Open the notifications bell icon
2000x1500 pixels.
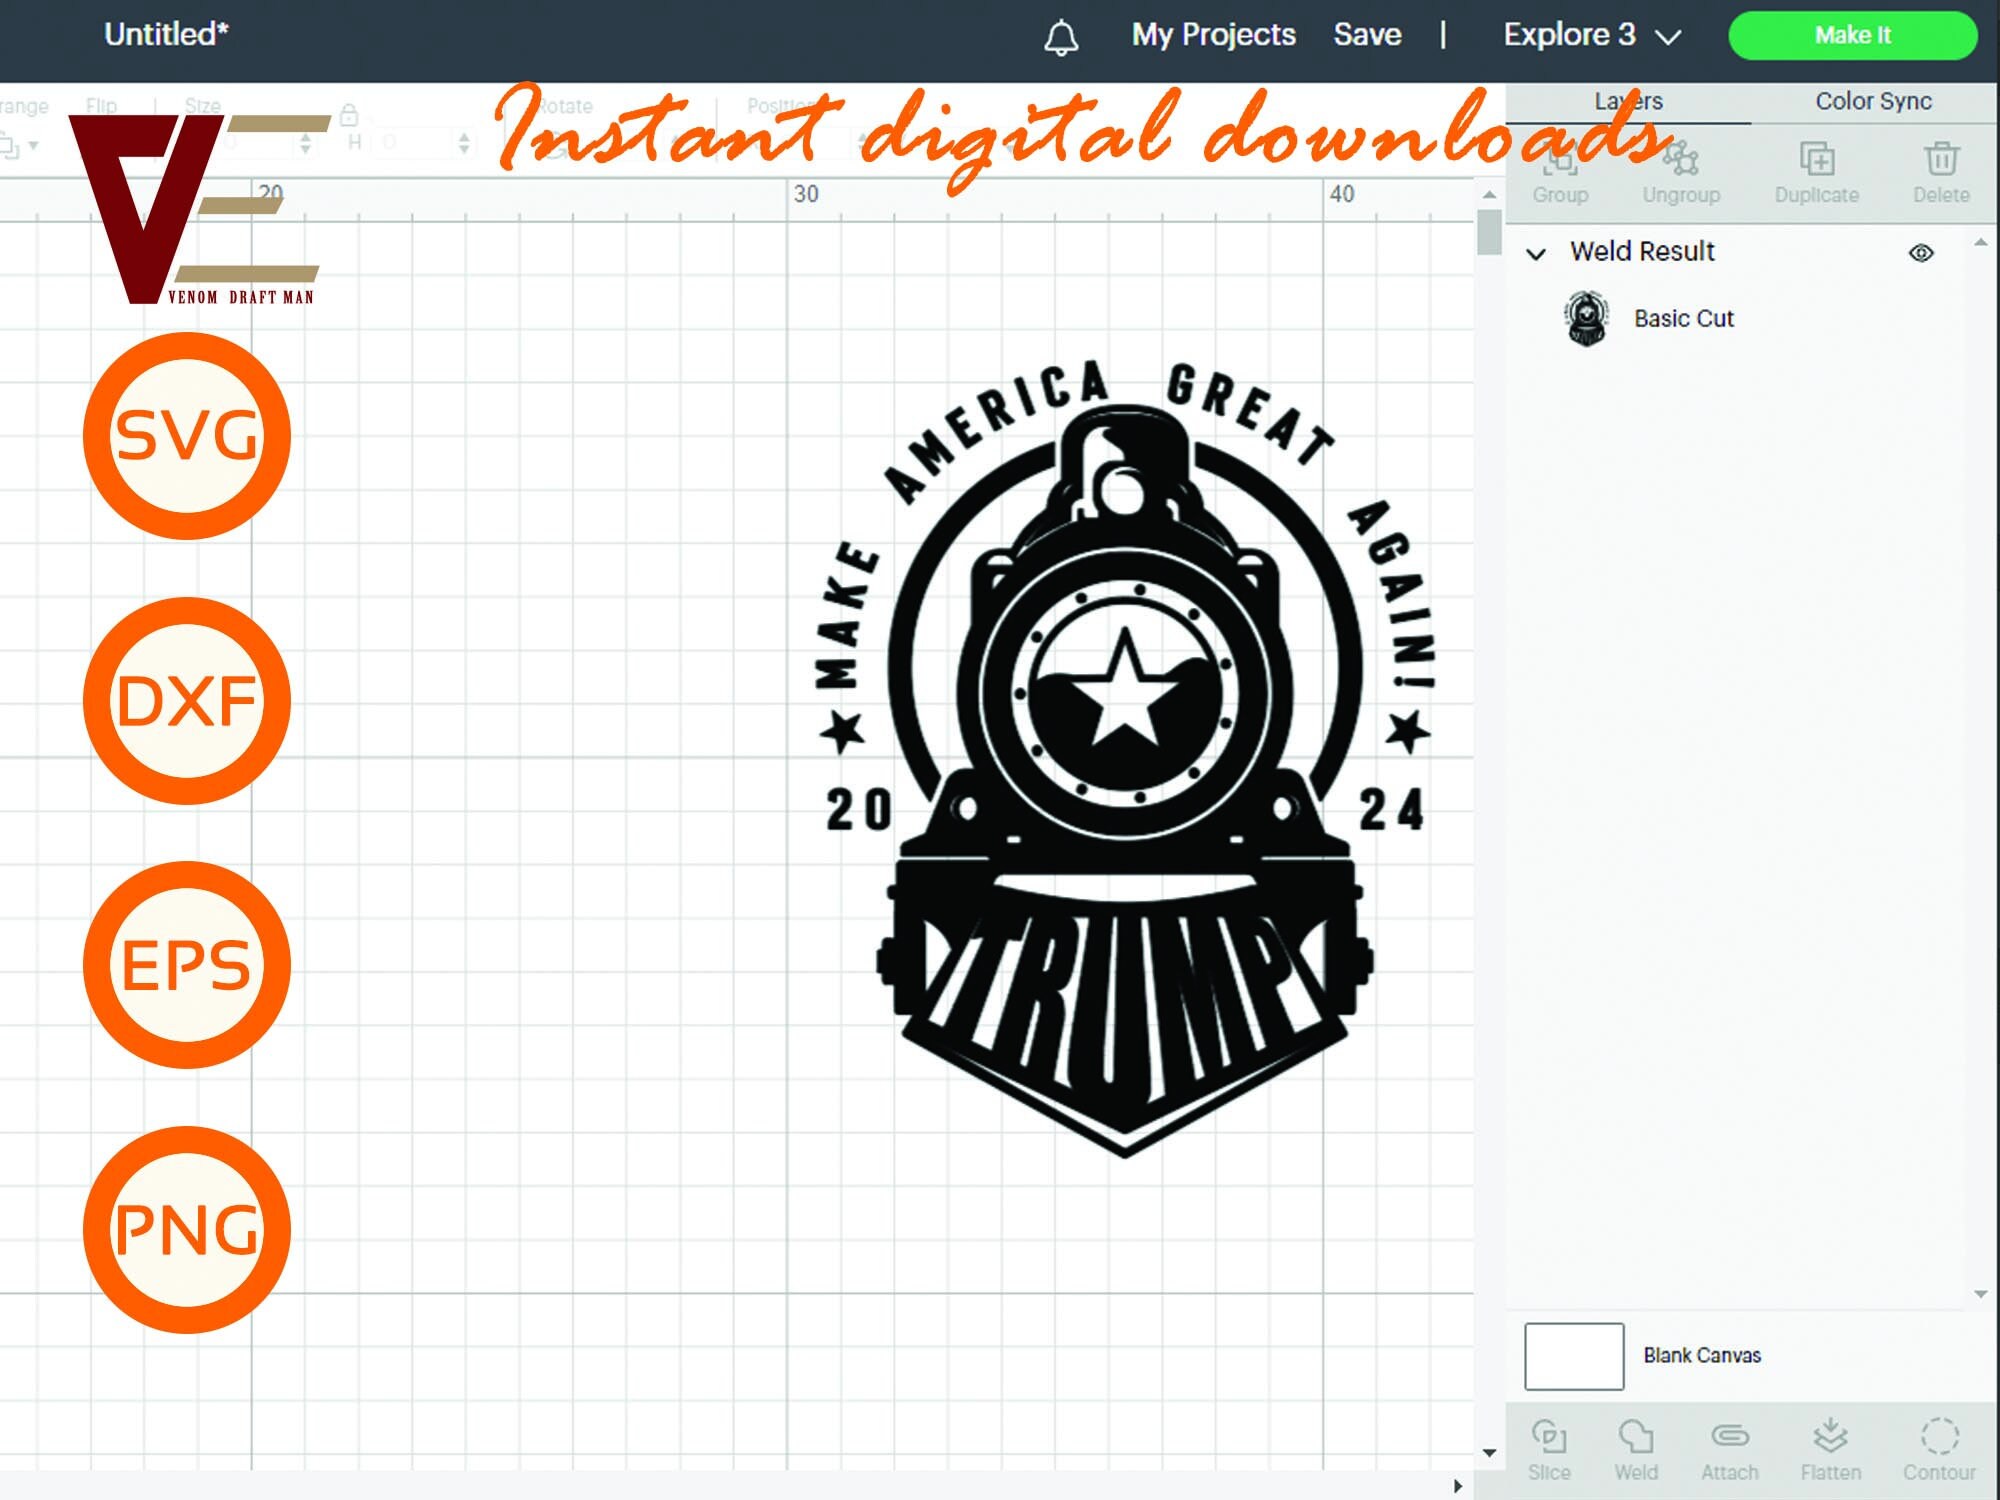point(1061,37)
